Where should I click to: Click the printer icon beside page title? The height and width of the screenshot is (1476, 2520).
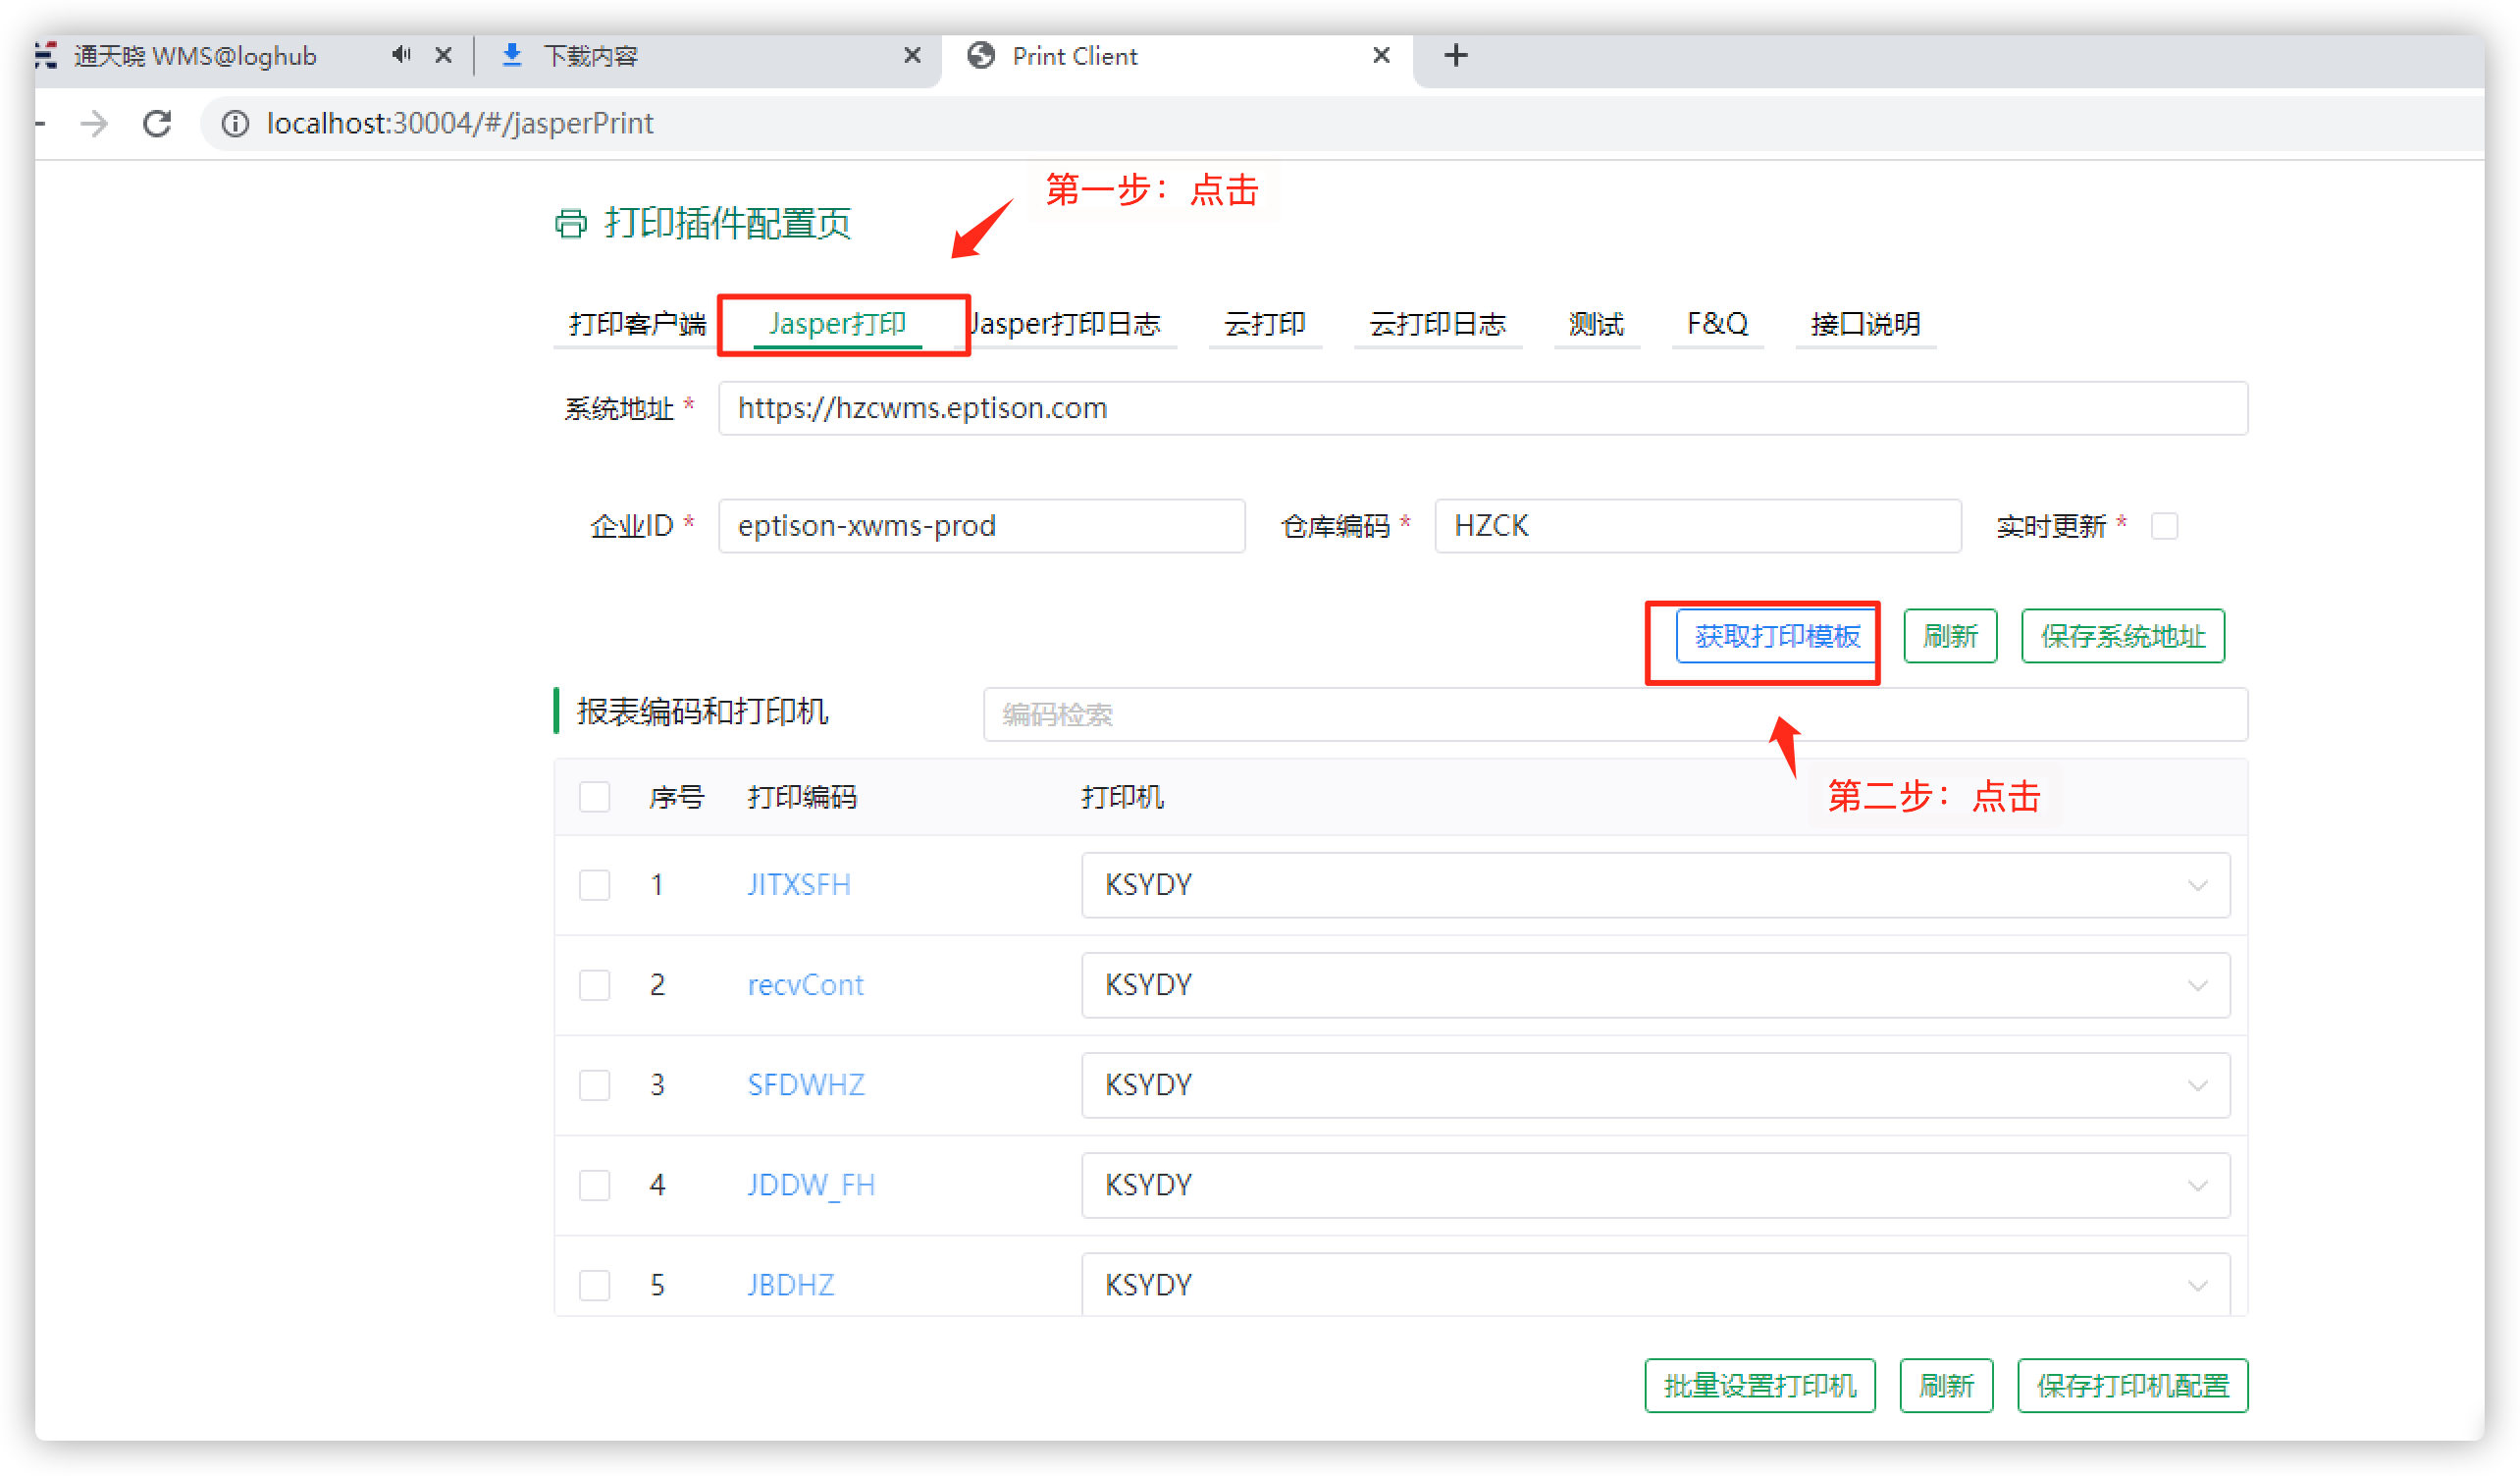[571, 223]
